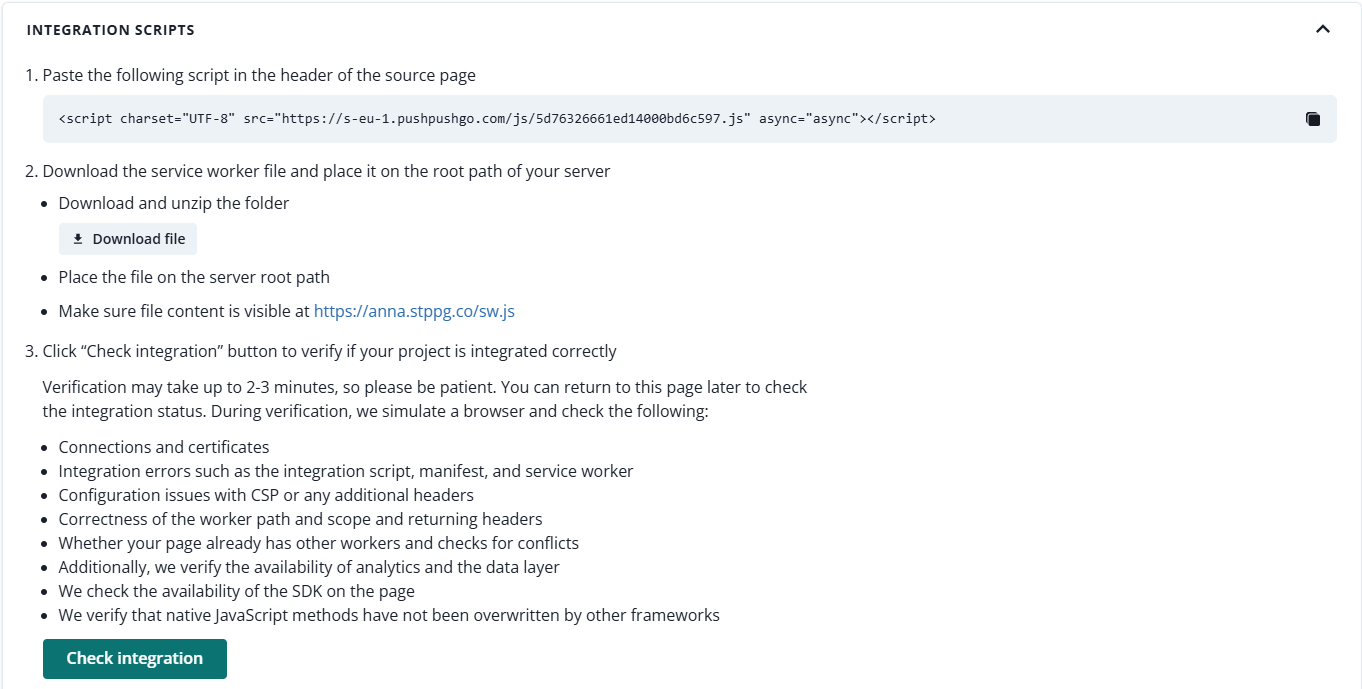Click the "Connections and certificates" bullet
This screenshot has width=1362, height=689.
(x=164, y=447)
